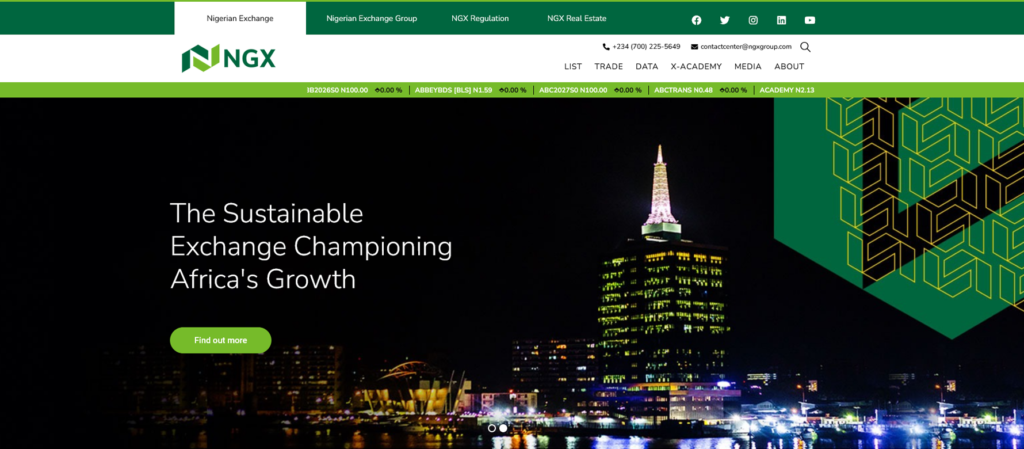1024x449 pixels.
Task: Select the first carousel slide dot
Action: pyautogui.click(x=492, y=428)
